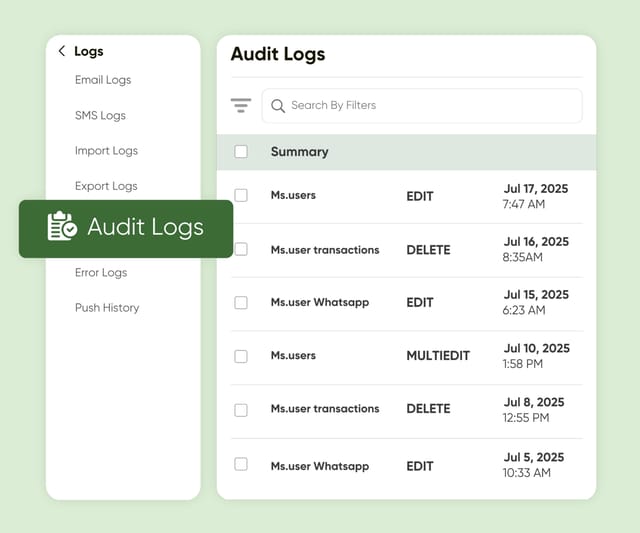
Task: Click DELETE action in Jul 16 row
Action: 428,250
